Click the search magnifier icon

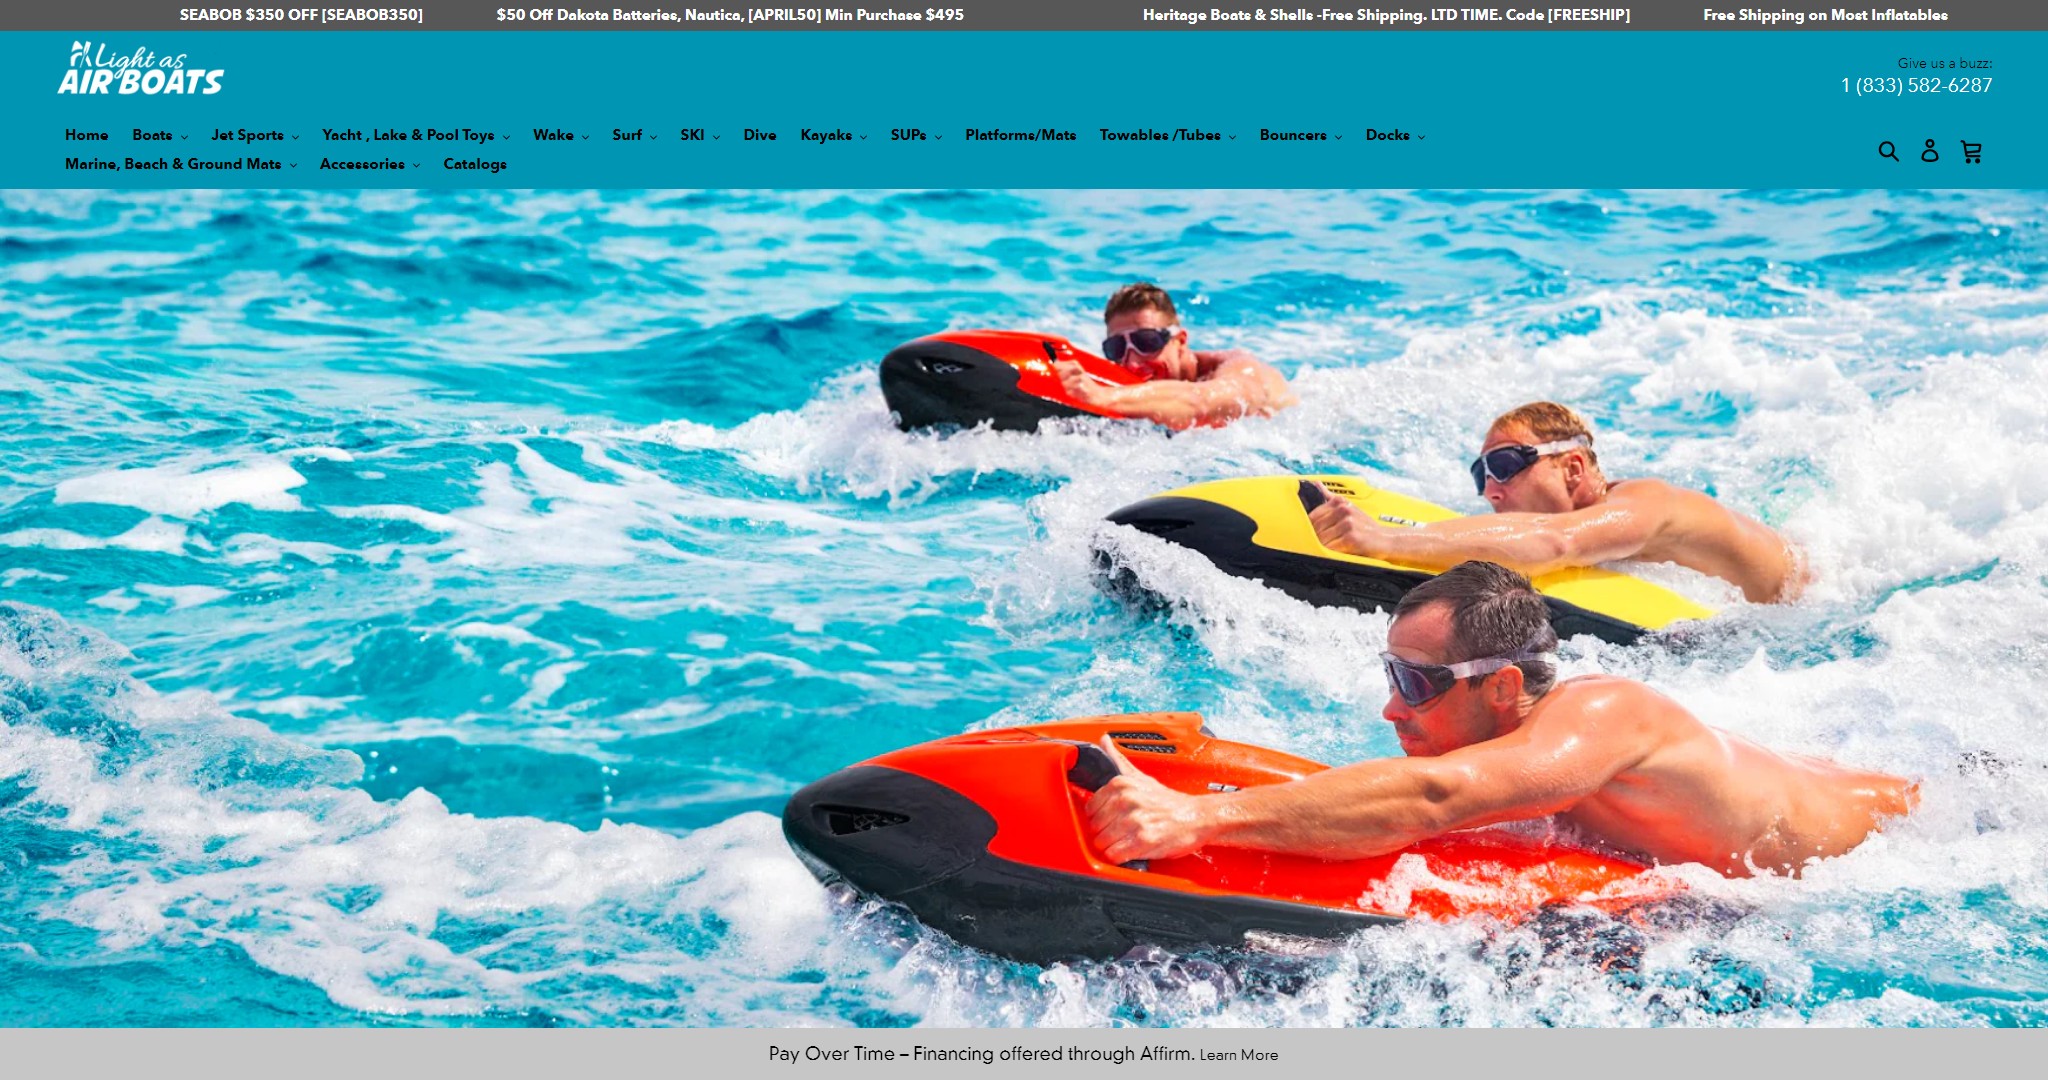[1888, 151]
